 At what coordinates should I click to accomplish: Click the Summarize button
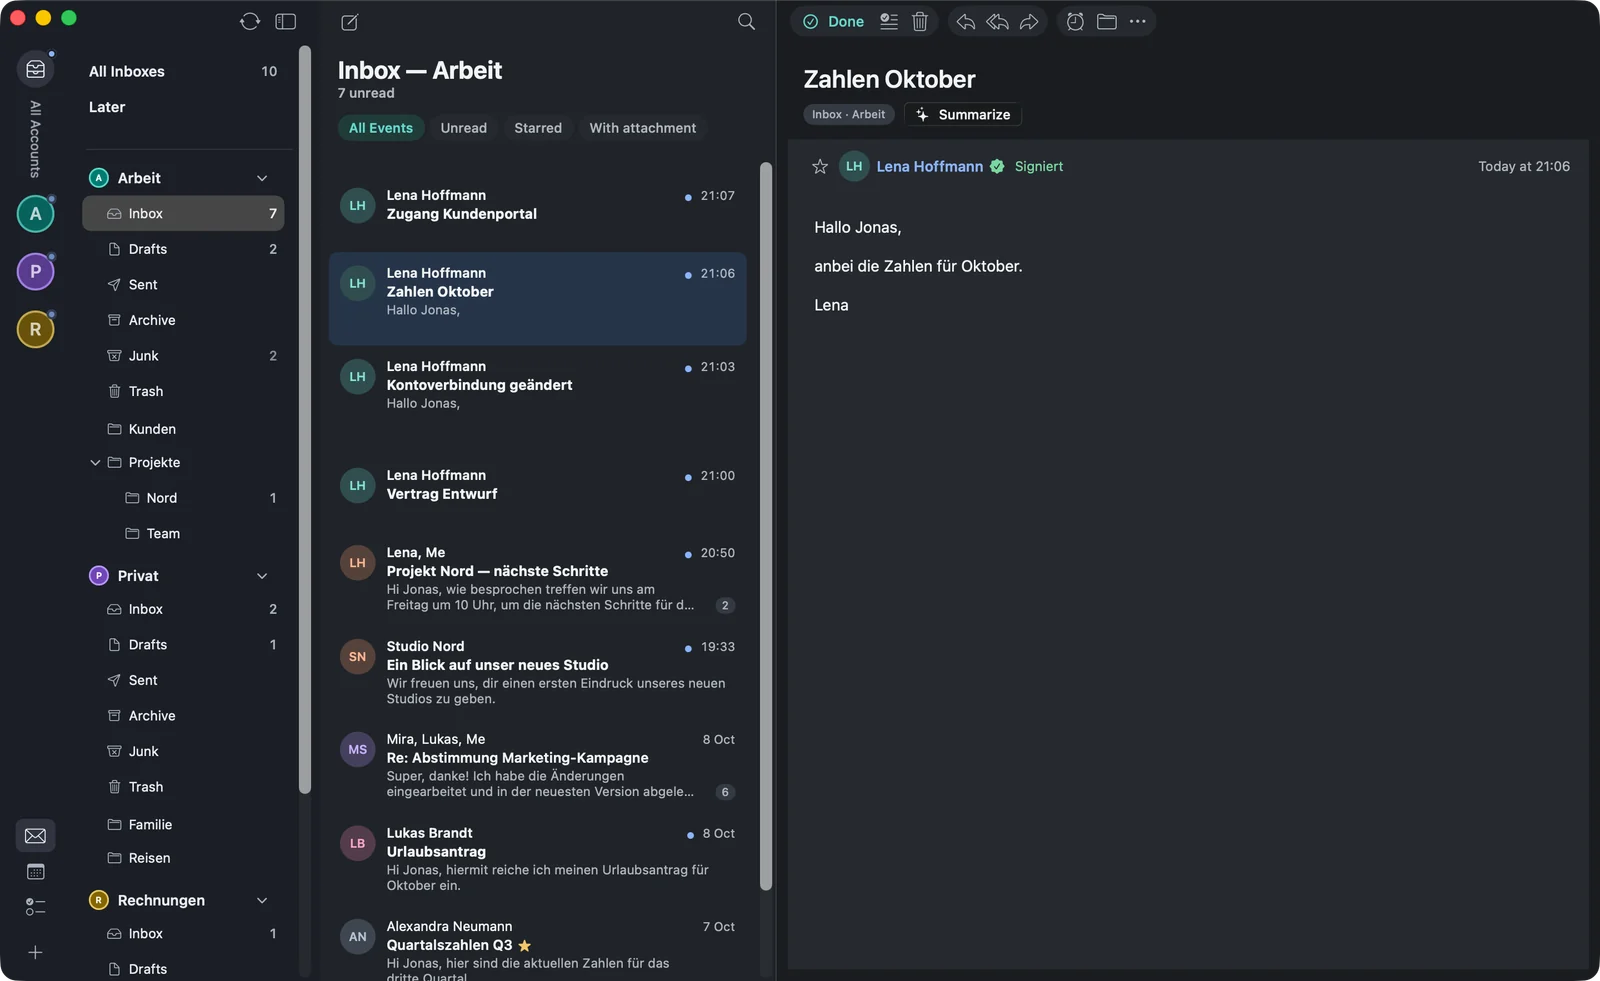(963, 115)
